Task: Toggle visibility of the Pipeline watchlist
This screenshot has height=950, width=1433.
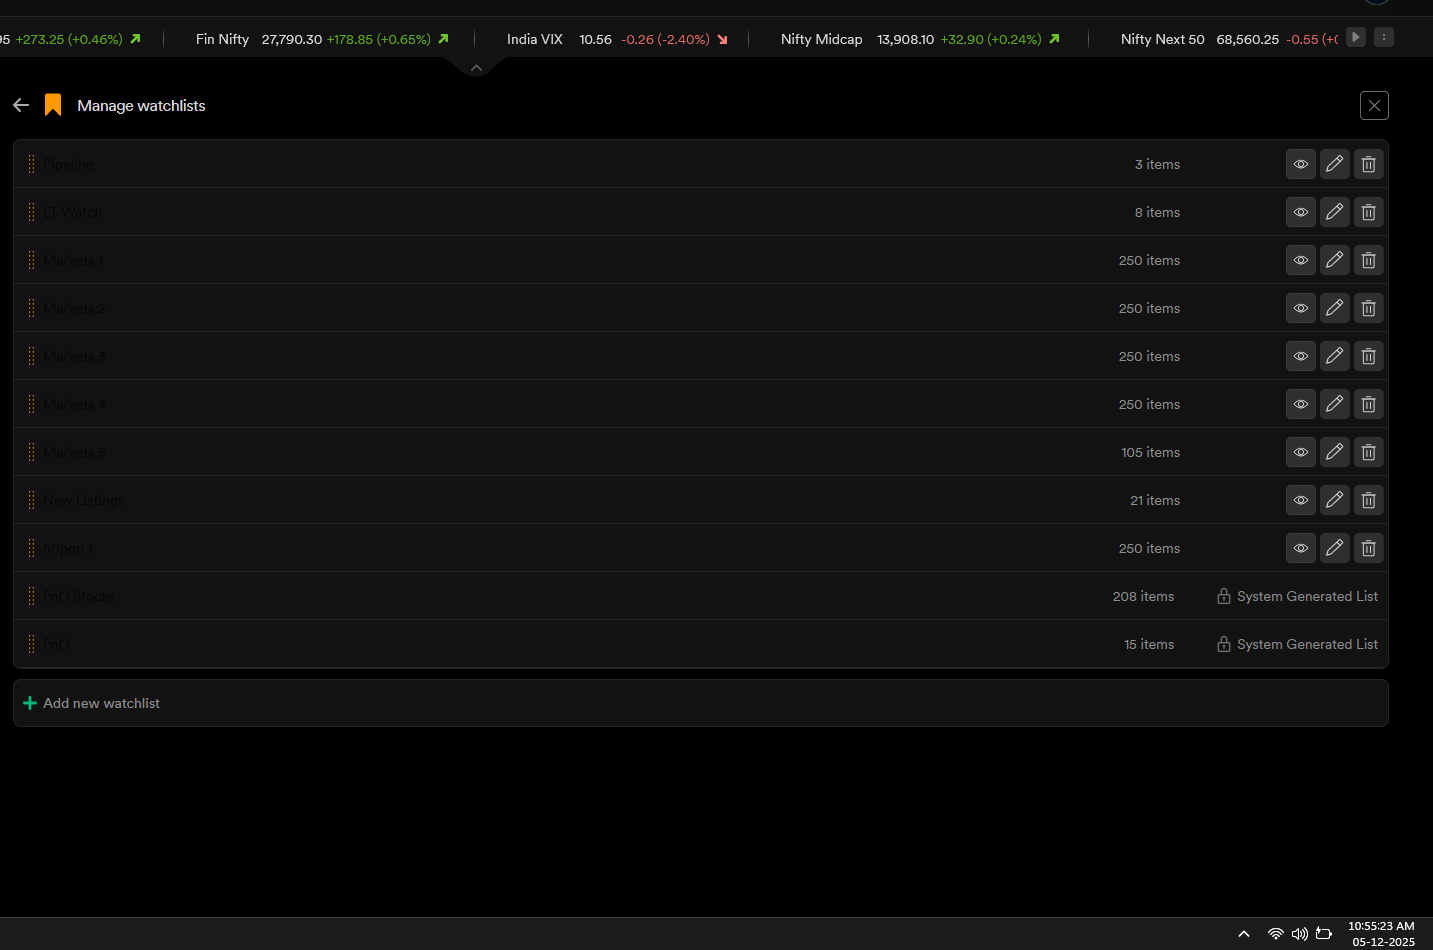Action: (x=1300, y=164)
